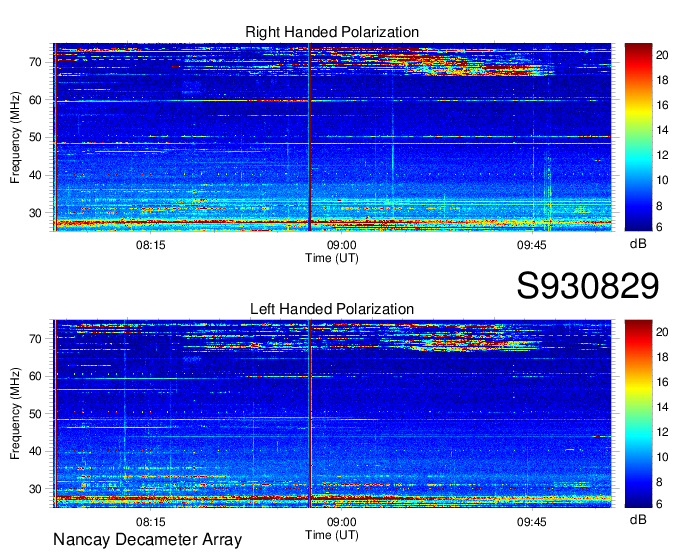This screenshot has height=552, width=680.
Task: Click the yellow region of bottom colorbar
Action: [x=638, y=389]
